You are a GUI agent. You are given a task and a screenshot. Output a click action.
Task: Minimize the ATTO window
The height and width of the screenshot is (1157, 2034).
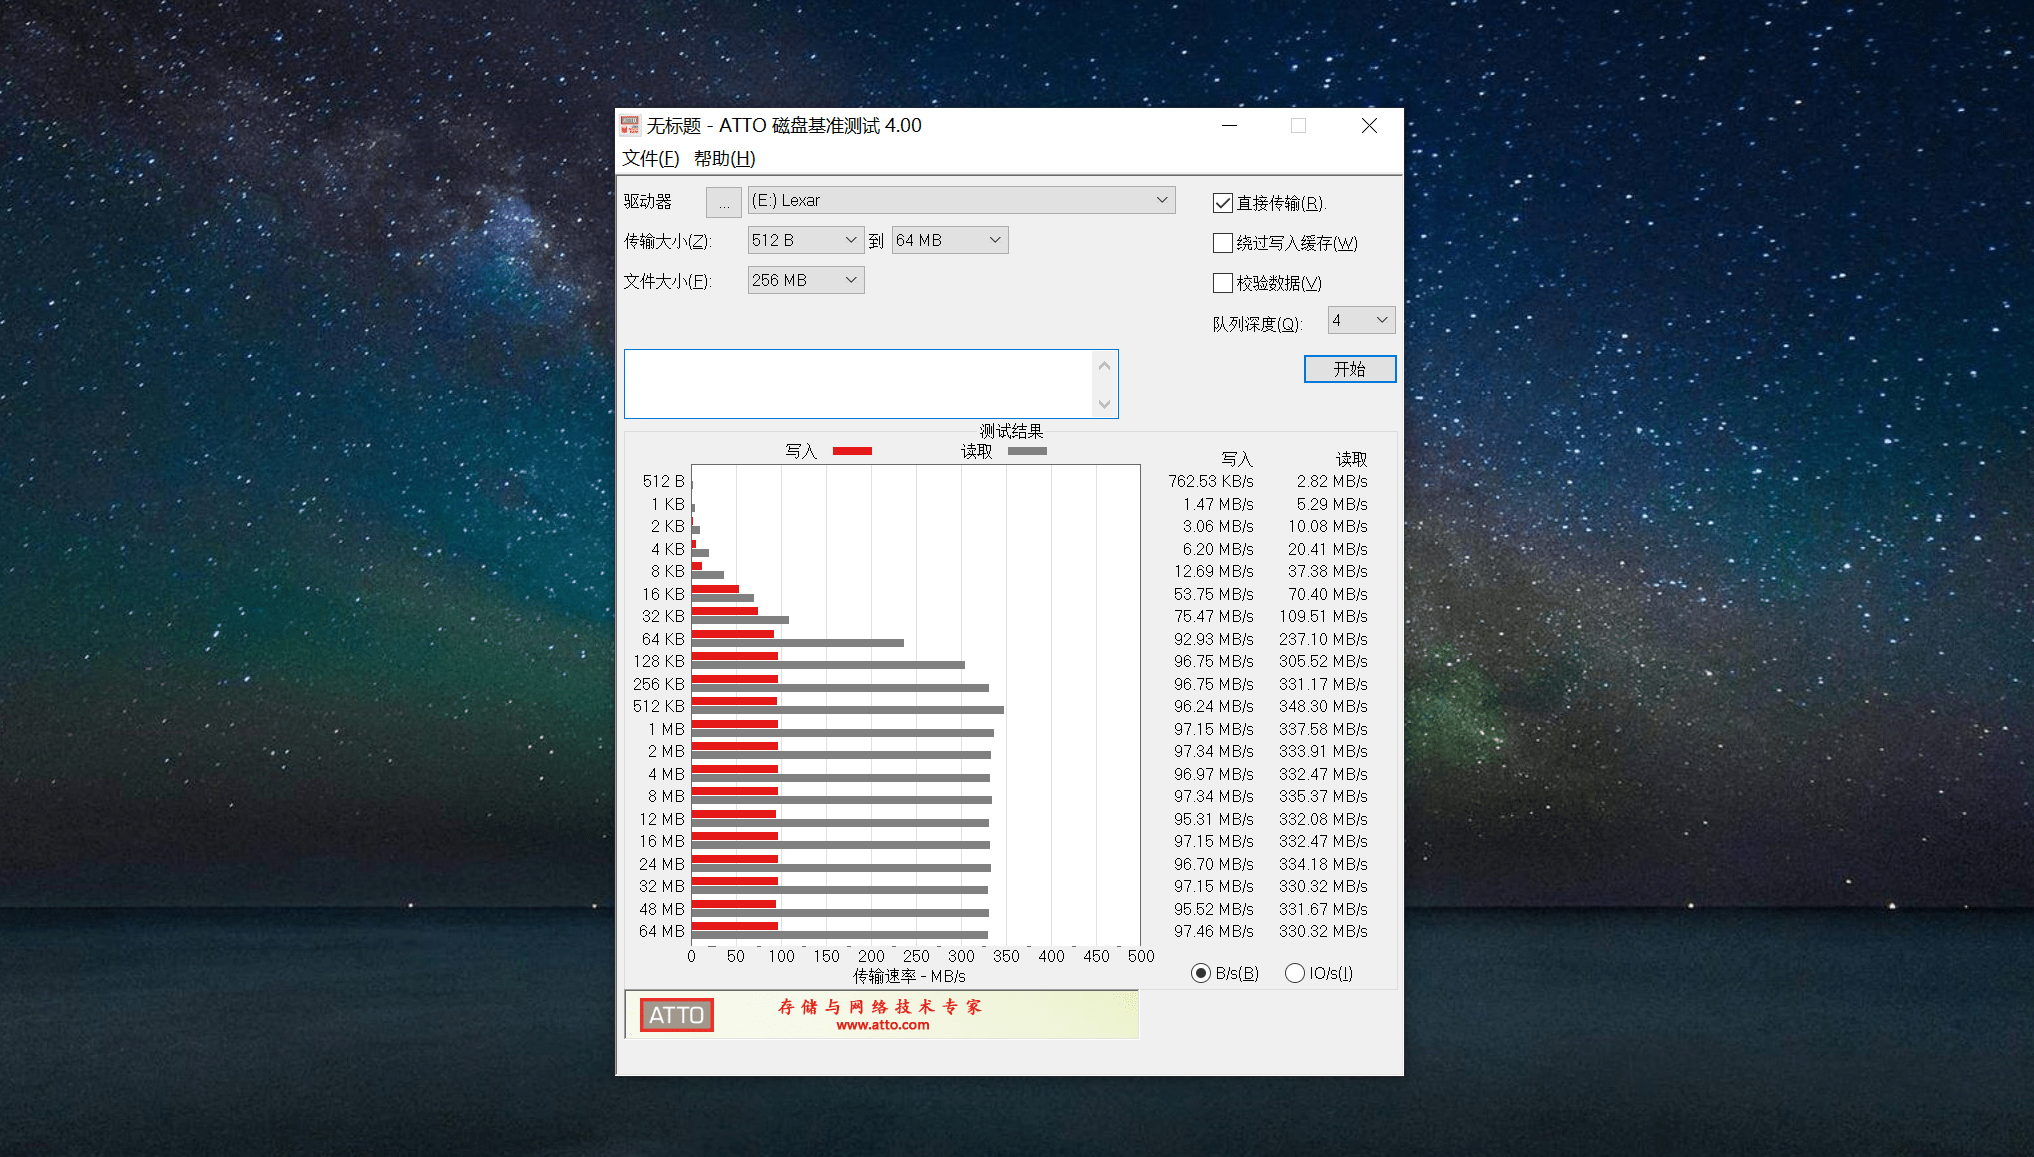(1230, 125)
